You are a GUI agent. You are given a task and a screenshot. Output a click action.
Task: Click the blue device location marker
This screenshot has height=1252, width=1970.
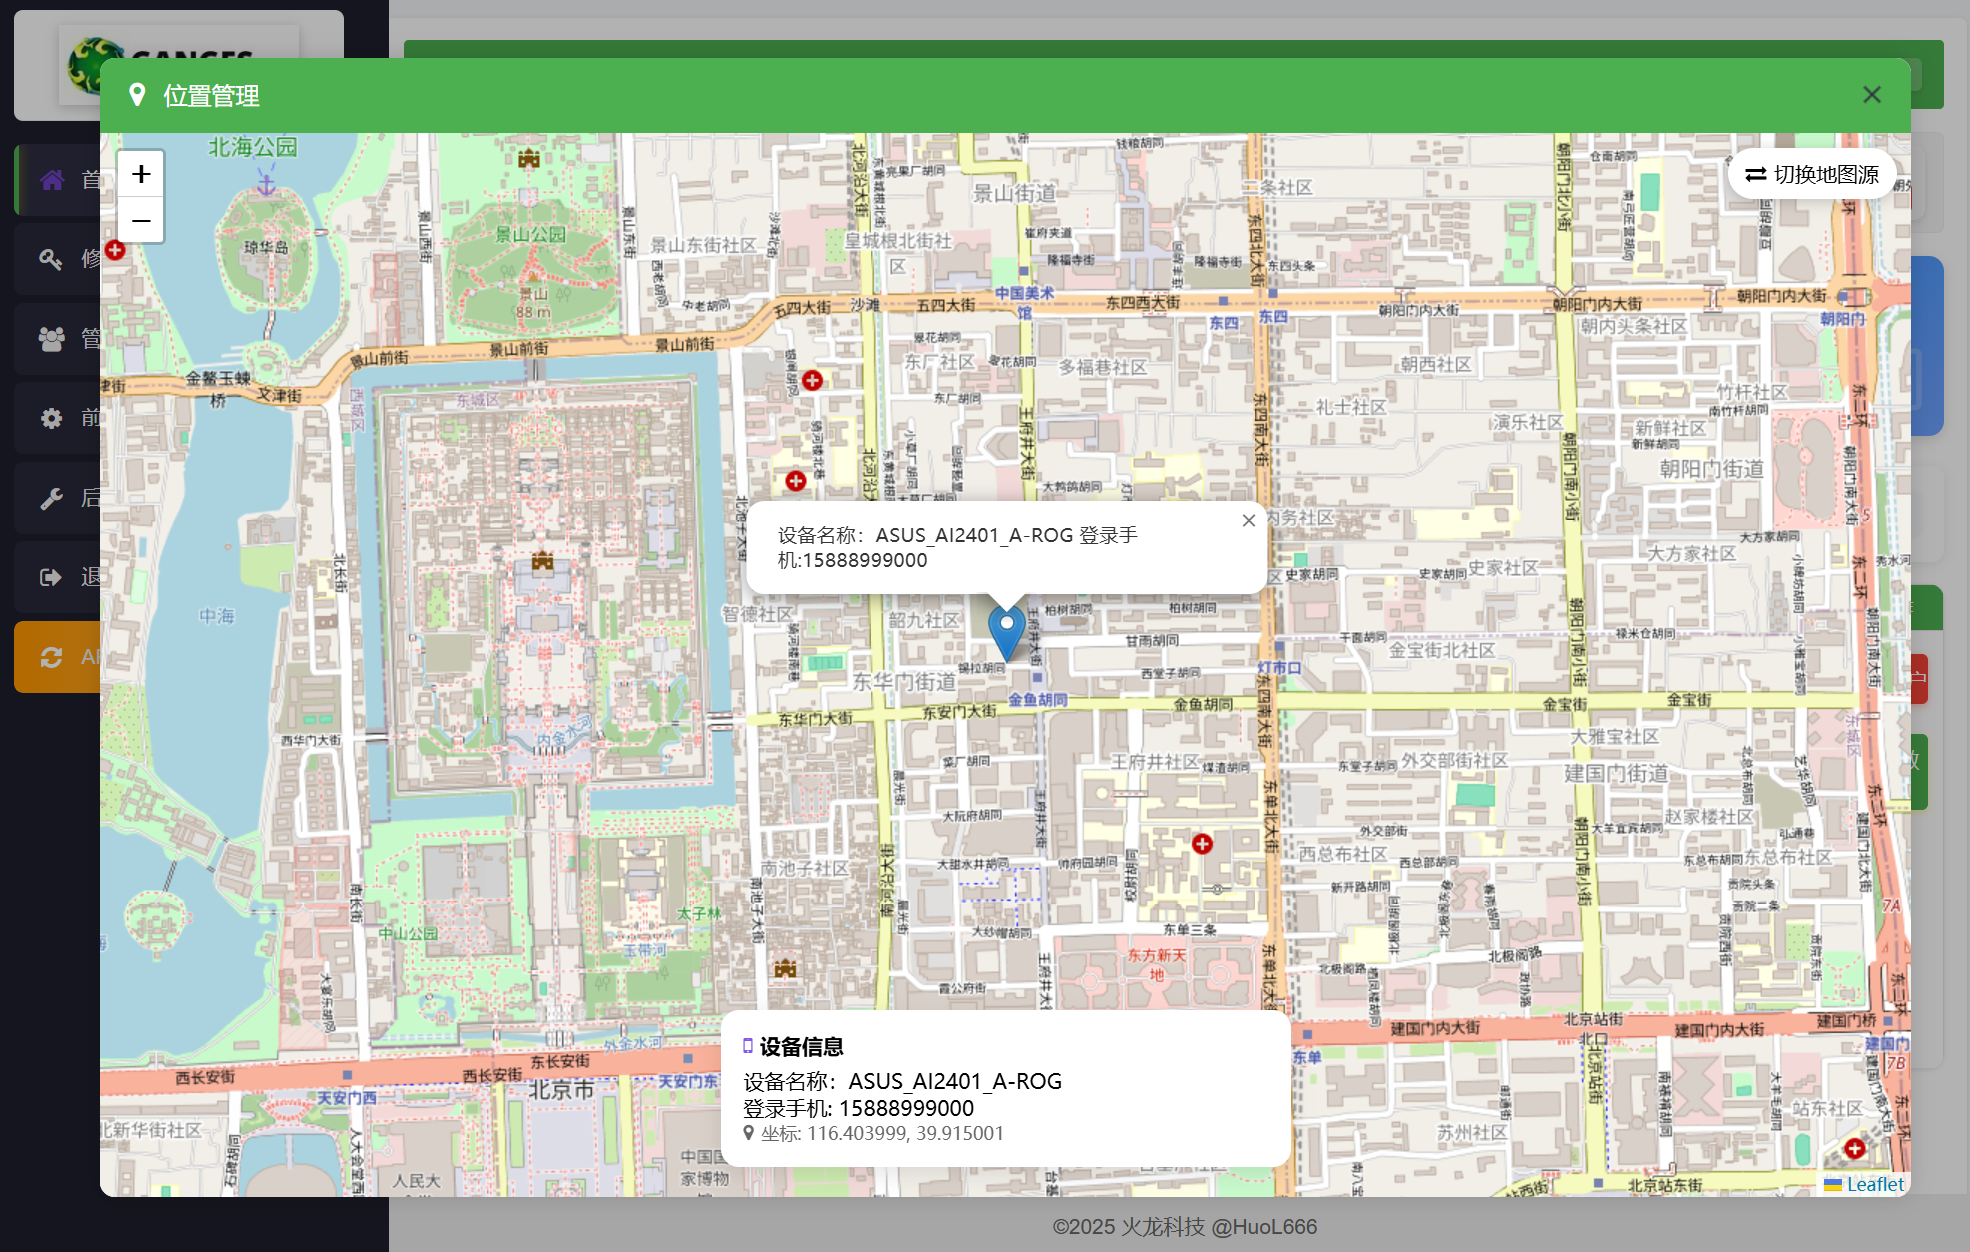tap(1006, 630)
